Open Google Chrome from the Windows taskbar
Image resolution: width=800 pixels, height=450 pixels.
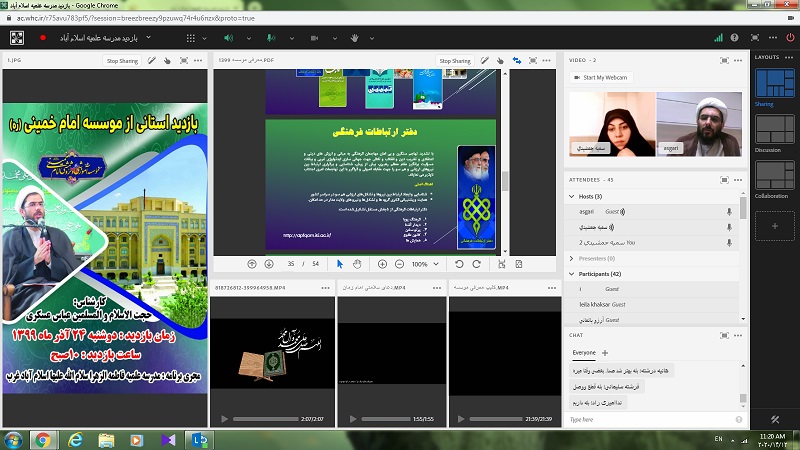[43, 439]
